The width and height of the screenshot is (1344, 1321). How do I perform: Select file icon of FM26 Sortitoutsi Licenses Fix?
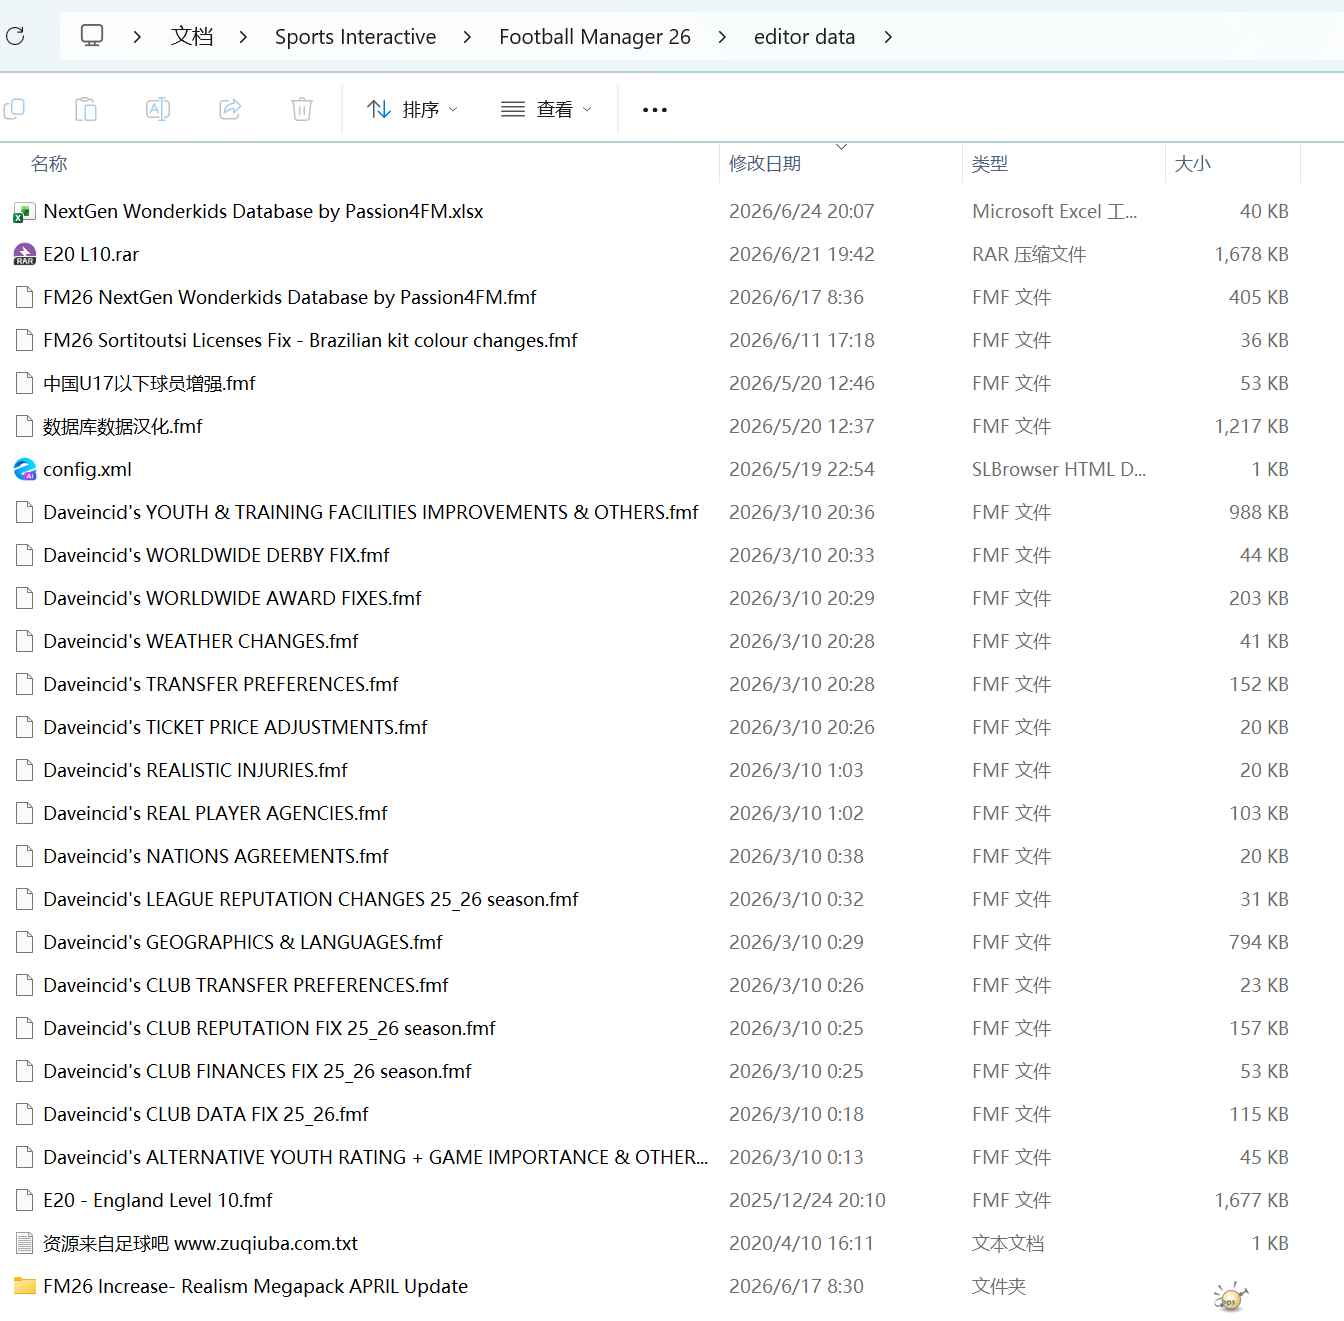(x=24, y=341)
